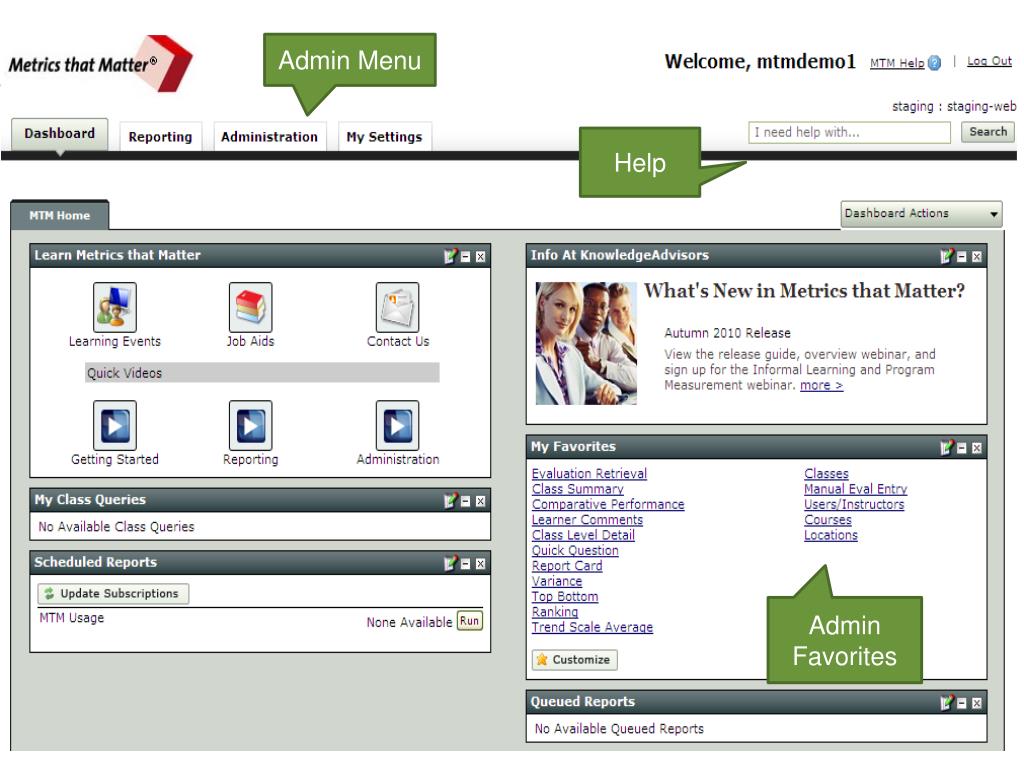Minimize the Learn Metrics that Matter panel
Image resolution: width=1024 pixels, height=768 pixels.
pos(466,257)
